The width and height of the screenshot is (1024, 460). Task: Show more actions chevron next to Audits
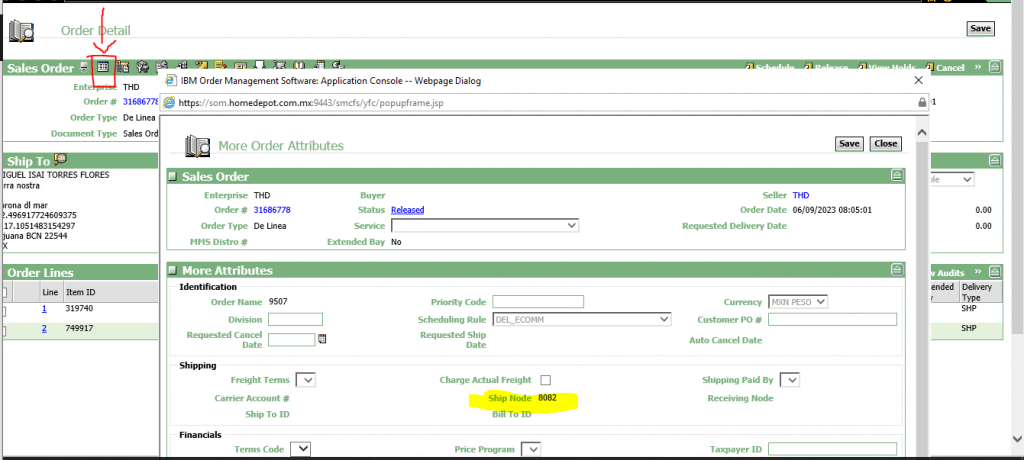[x=978, y=272]
